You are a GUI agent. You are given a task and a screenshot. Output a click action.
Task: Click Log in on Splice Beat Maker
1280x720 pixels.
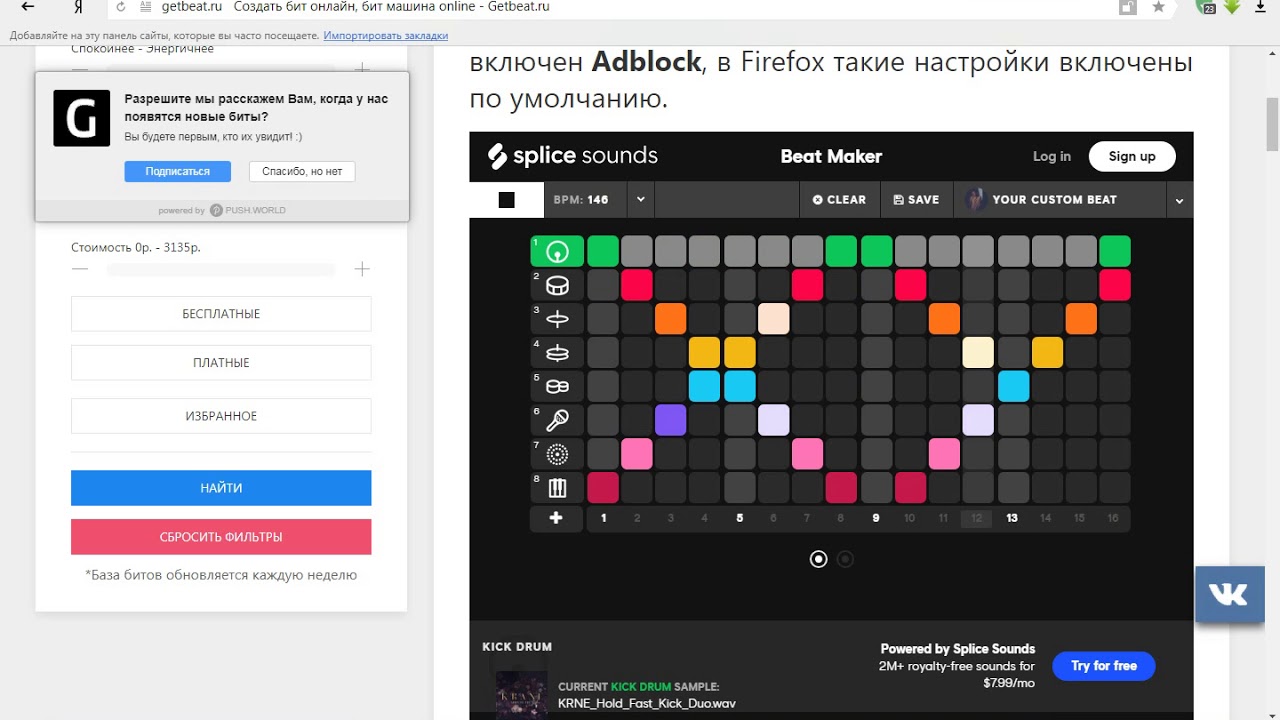point(1052,156)
